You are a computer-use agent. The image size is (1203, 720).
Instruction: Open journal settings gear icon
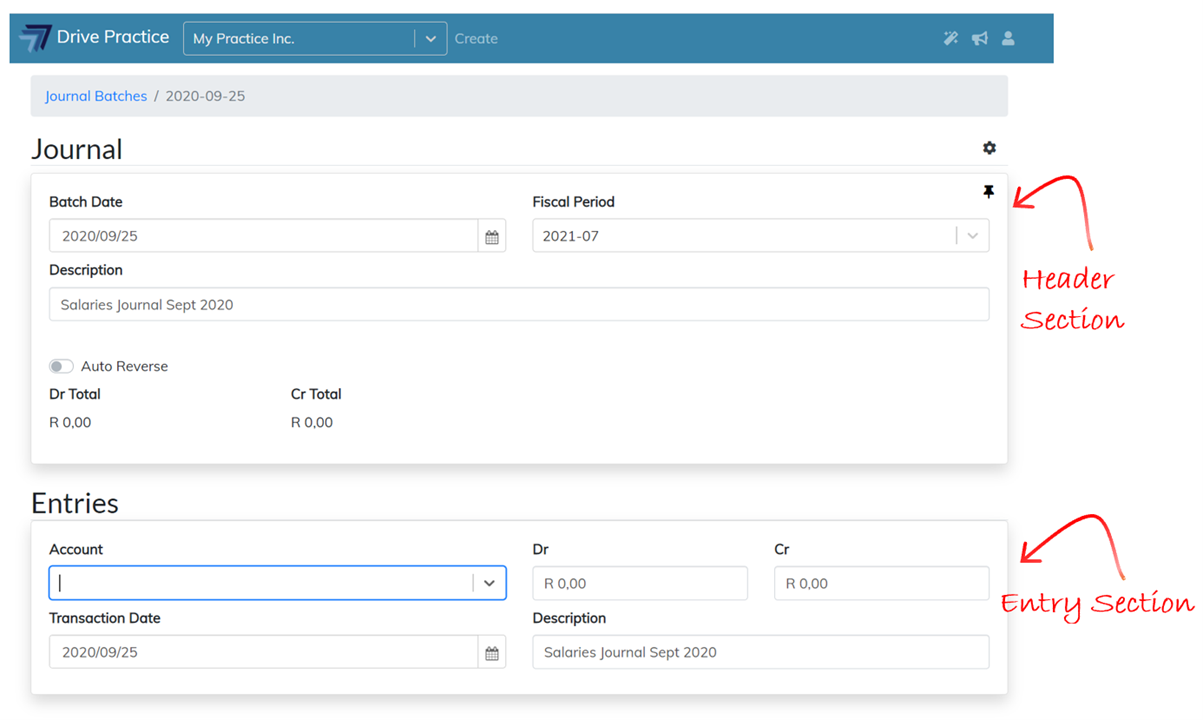coord(989,148)
